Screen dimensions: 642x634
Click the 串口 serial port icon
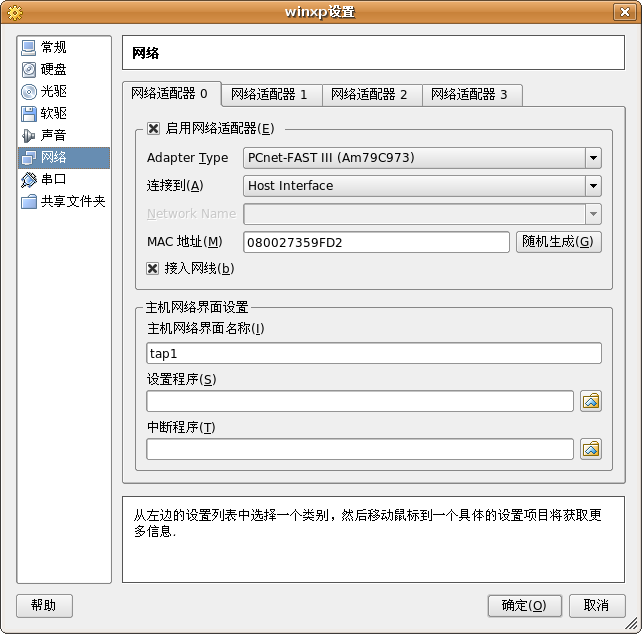28,179
